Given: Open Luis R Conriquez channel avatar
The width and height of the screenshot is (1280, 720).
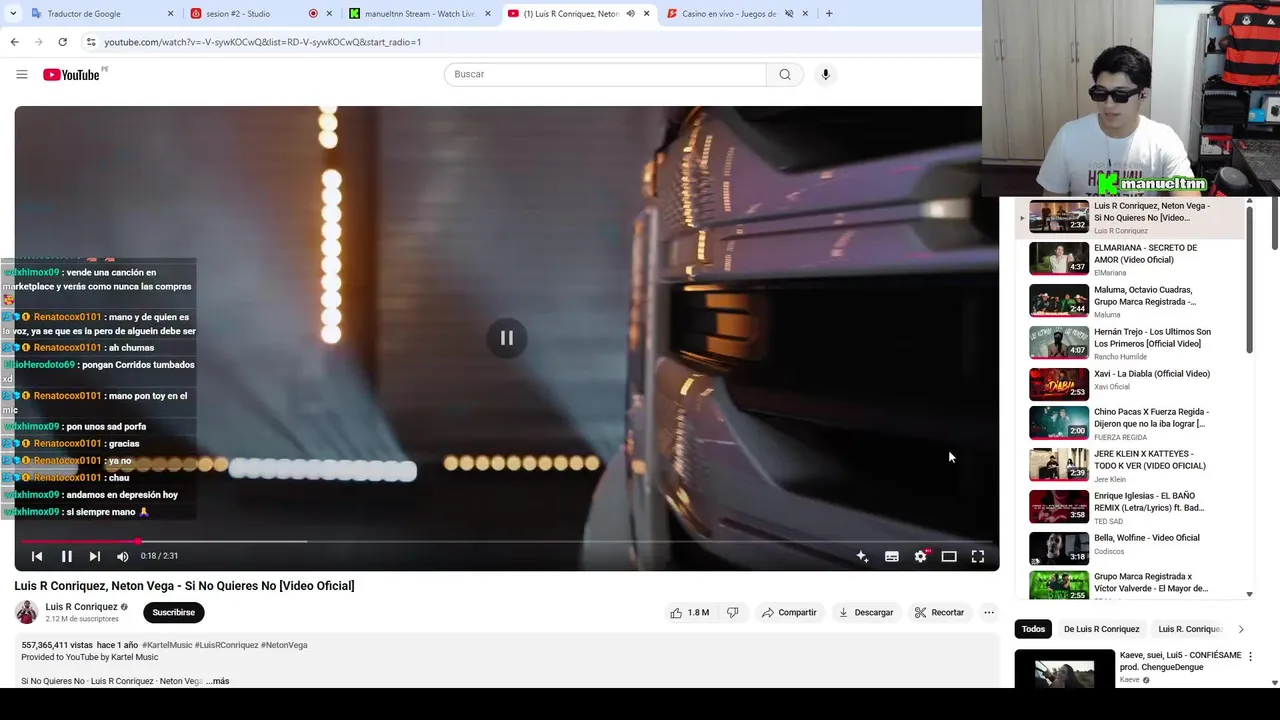Looking at the screenshot, I should tap(26, 612).
